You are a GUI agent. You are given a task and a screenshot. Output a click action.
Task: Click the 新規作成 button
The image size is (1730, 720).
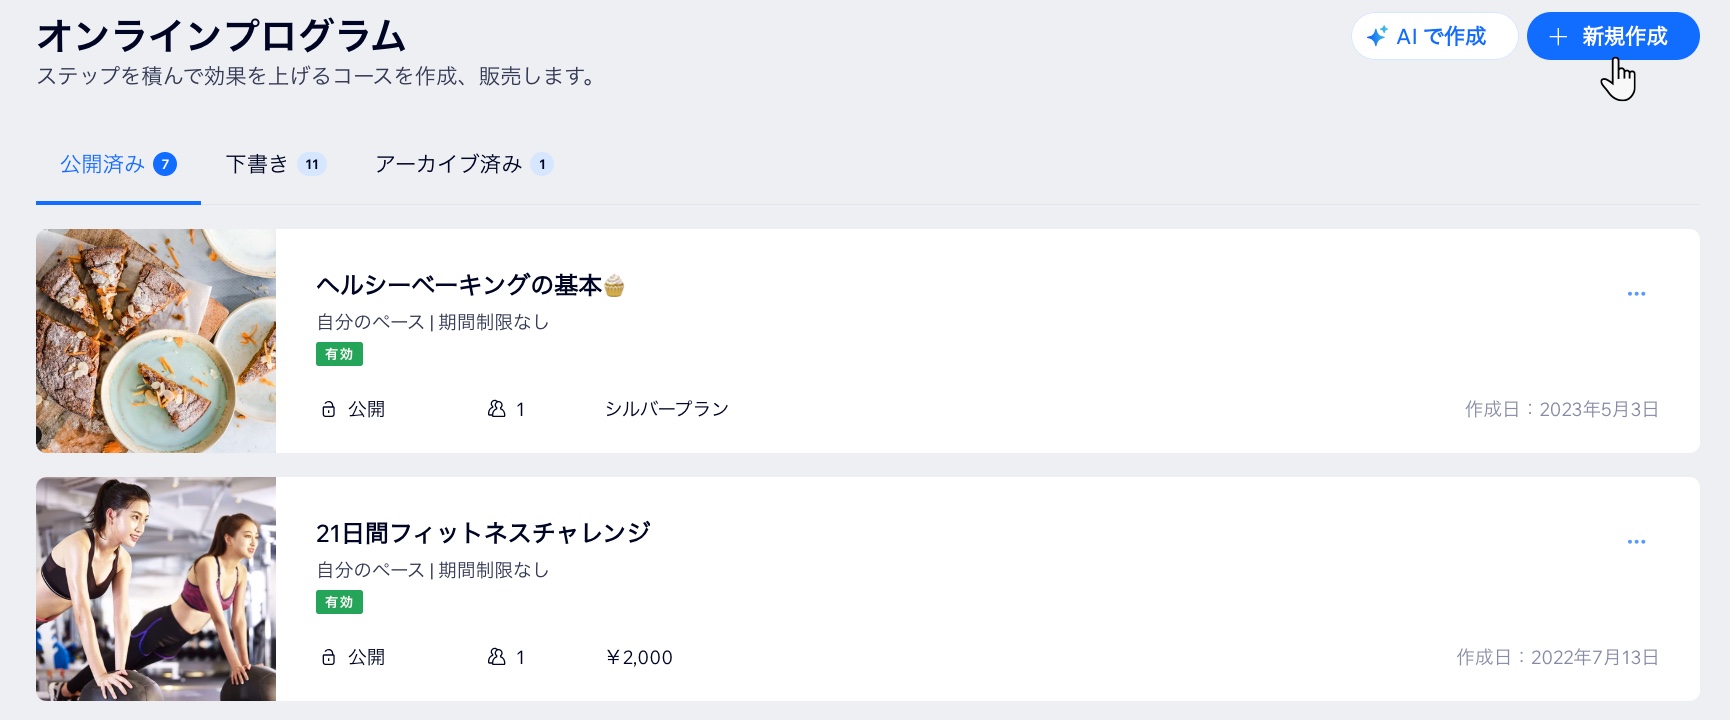coord(1613,36)
